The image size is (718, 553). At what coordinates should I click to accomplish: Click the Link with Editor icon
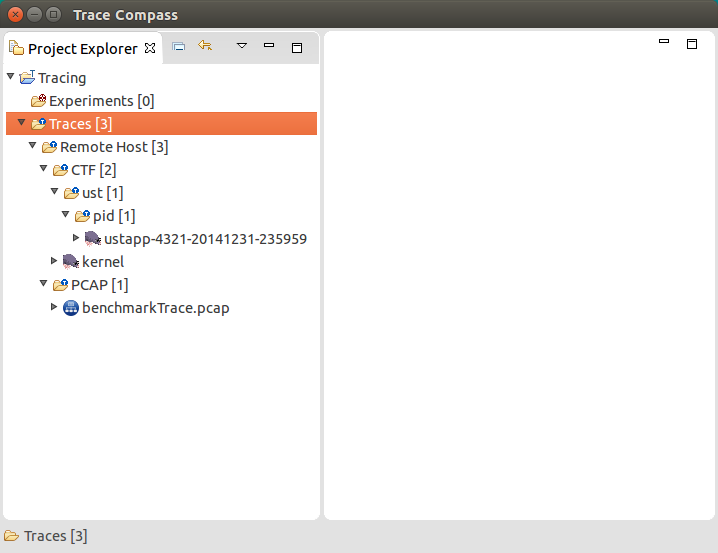(205, 46)
